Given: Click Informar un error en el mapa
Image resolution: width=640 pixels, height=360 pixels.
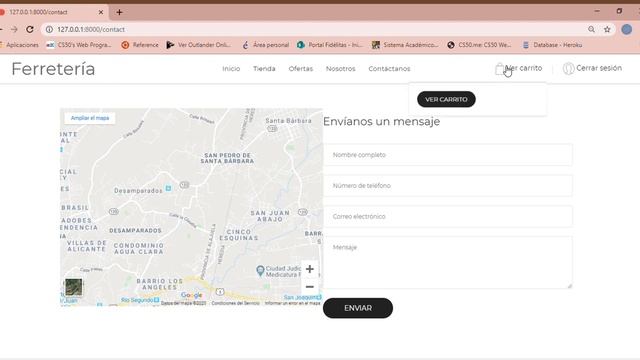Looking at the screenshot, I should pyautogui.click(x=292, y=303).
